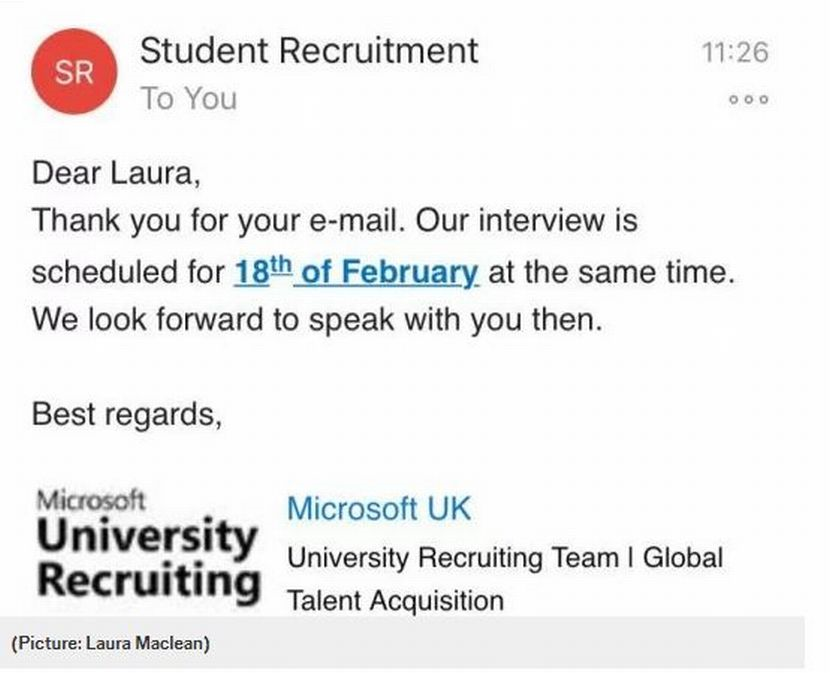830x673 pixels.
Task: Click the "We look forward to speak" line
Action: point(316,320)
